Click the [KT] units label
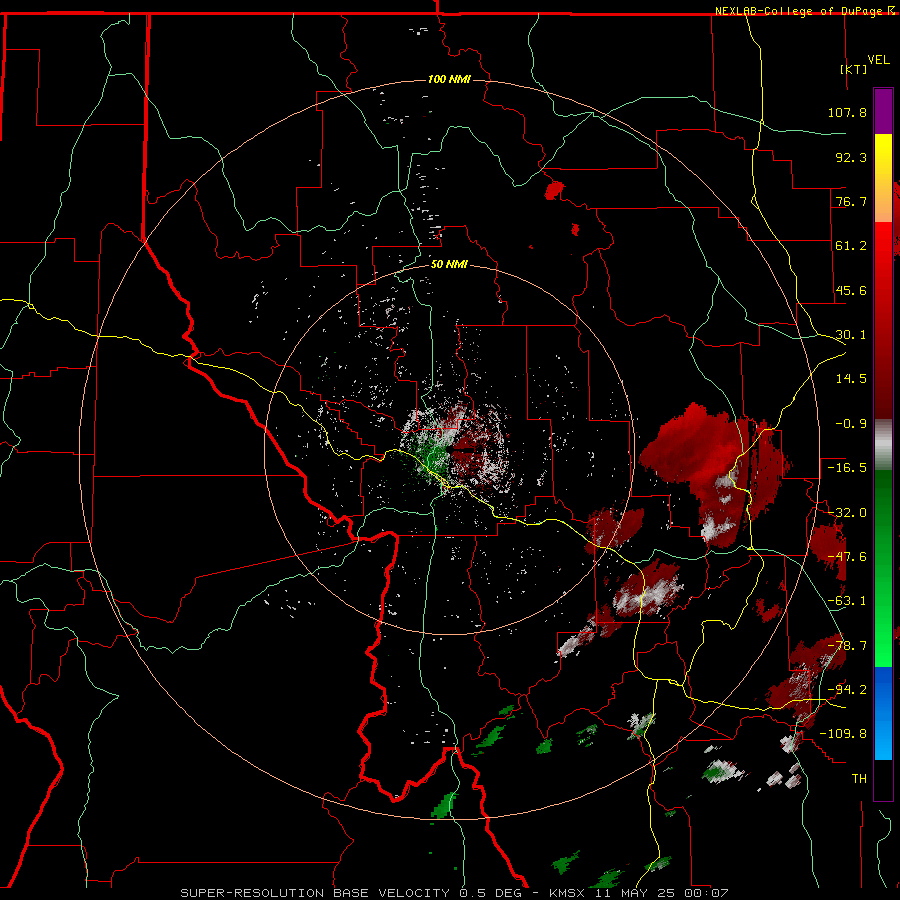 click(x=854, y=69)
